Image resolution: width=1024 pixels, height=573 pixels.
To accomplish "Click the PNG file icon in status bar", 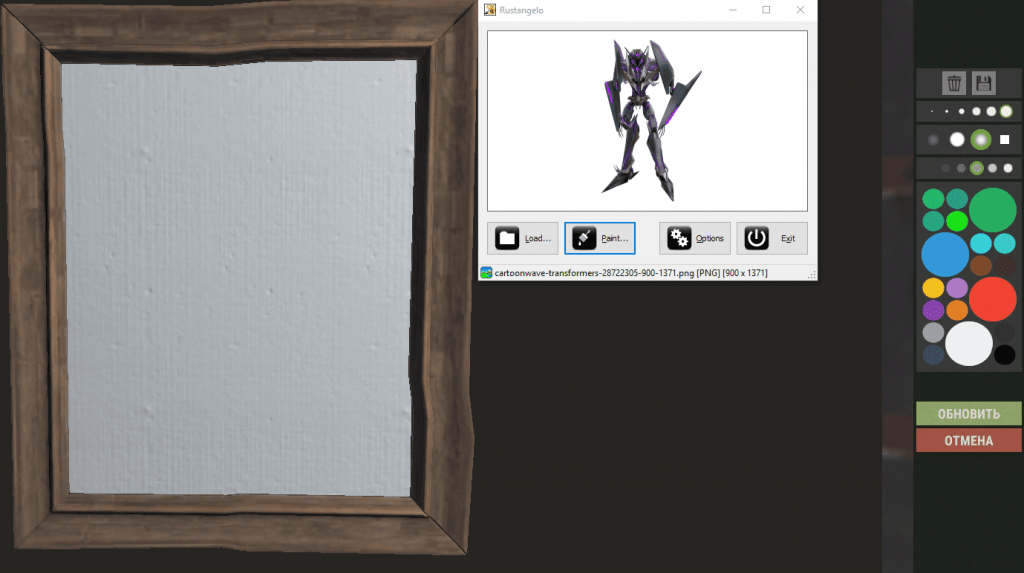I will 486,273.
